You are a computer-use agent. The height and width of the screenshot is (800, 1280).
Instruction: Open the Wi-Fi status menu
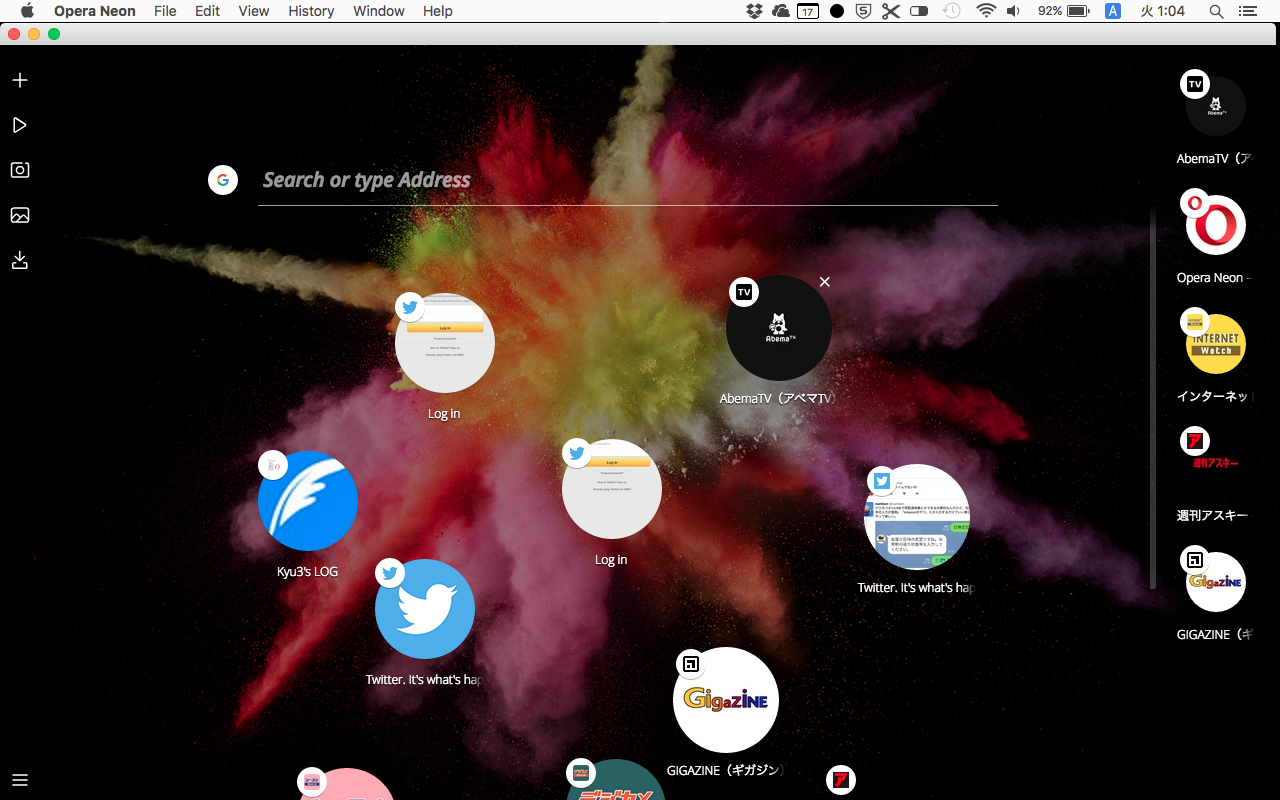[987, 11]
